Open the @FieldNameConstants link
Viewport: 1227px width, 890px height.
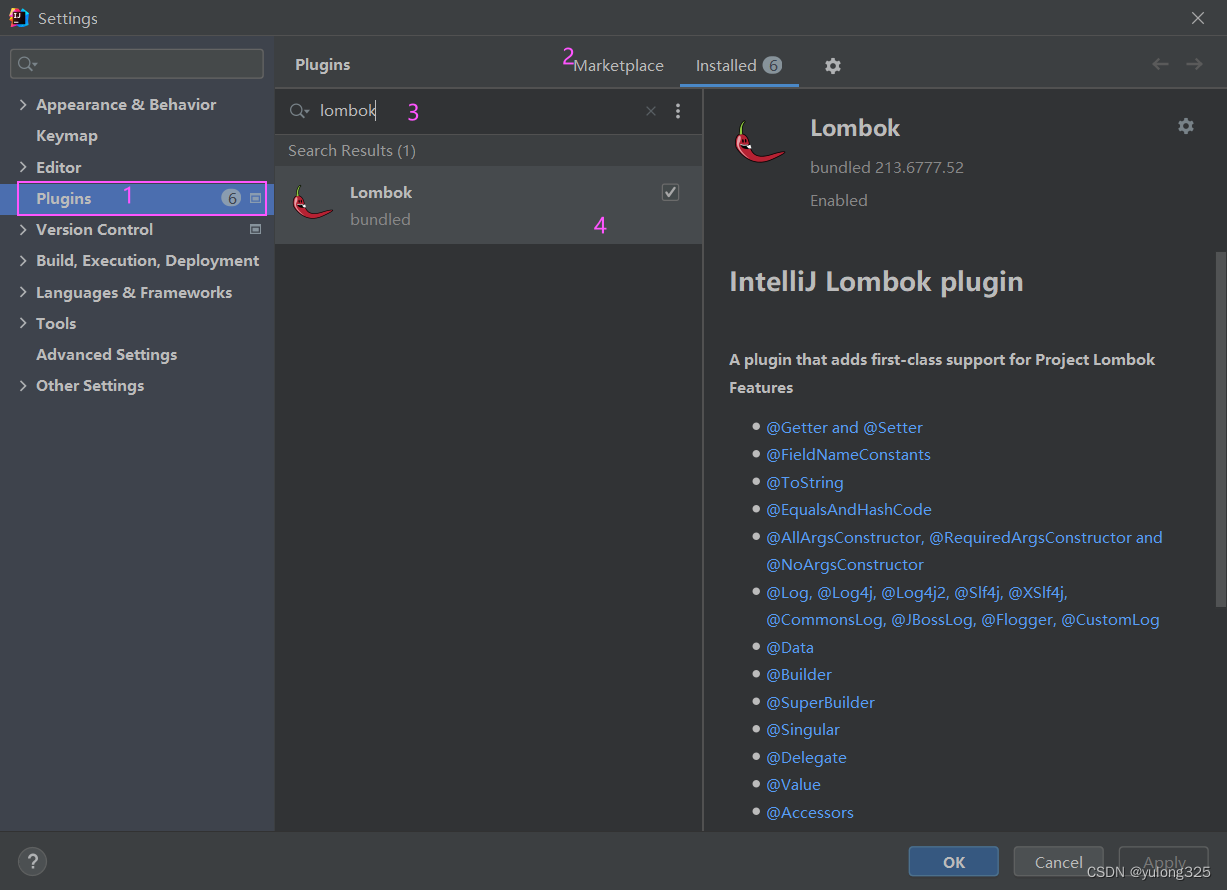(x=848, y=454)
